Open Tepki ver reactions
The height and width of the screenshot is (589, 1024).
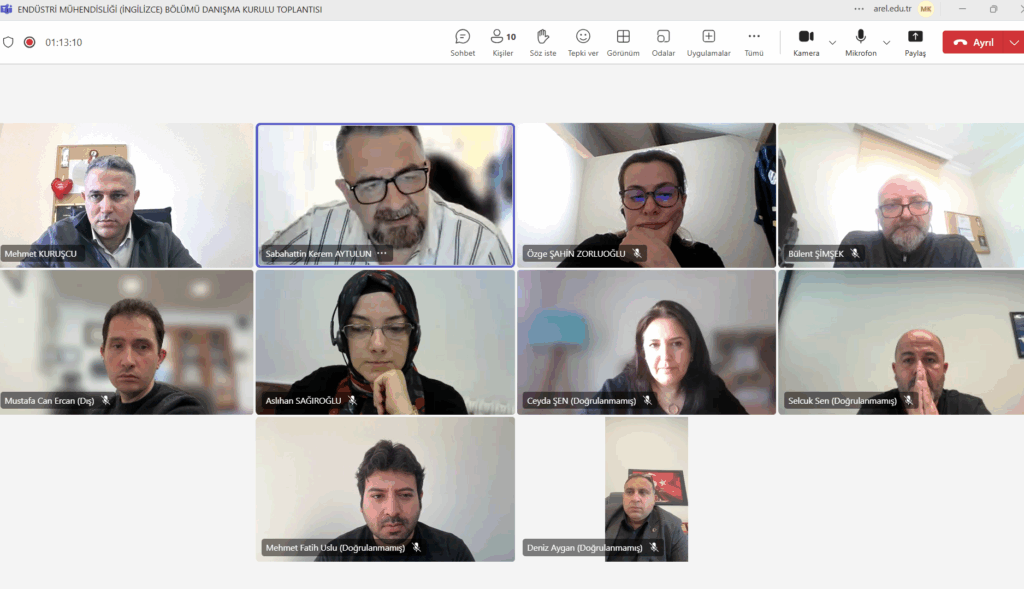tap(583, 42)
